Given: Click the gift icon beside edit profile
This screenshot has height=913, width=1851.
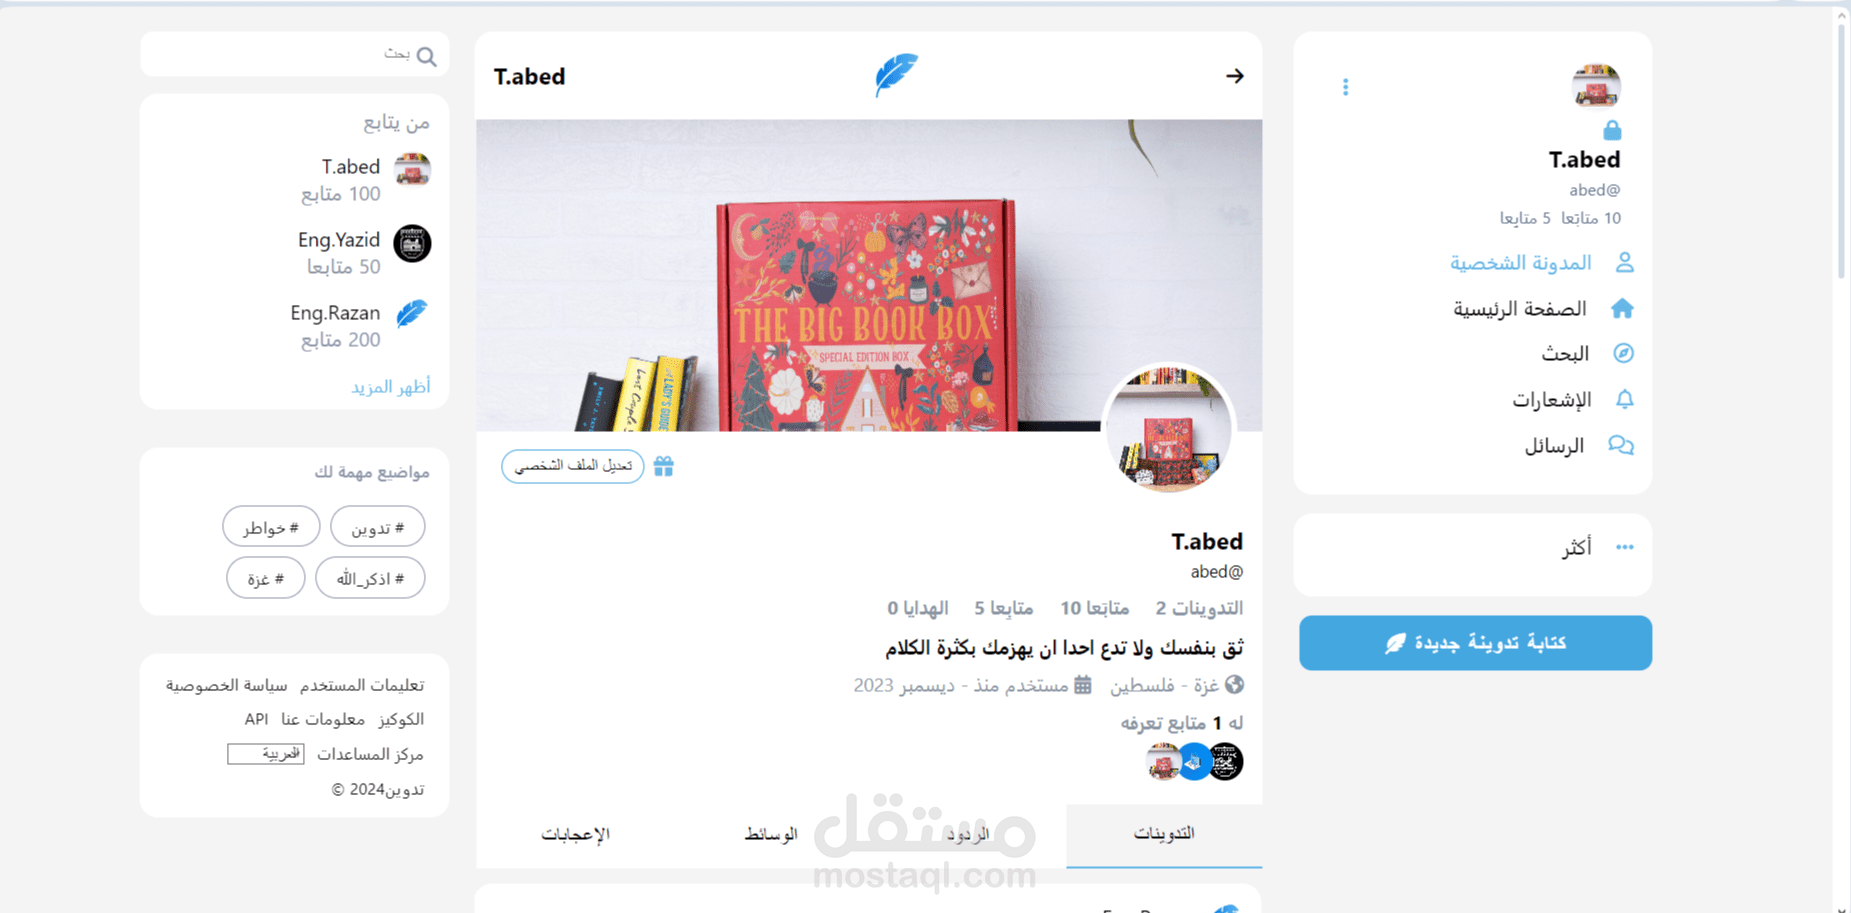Looking at the screenshot, I should point(664,466).
